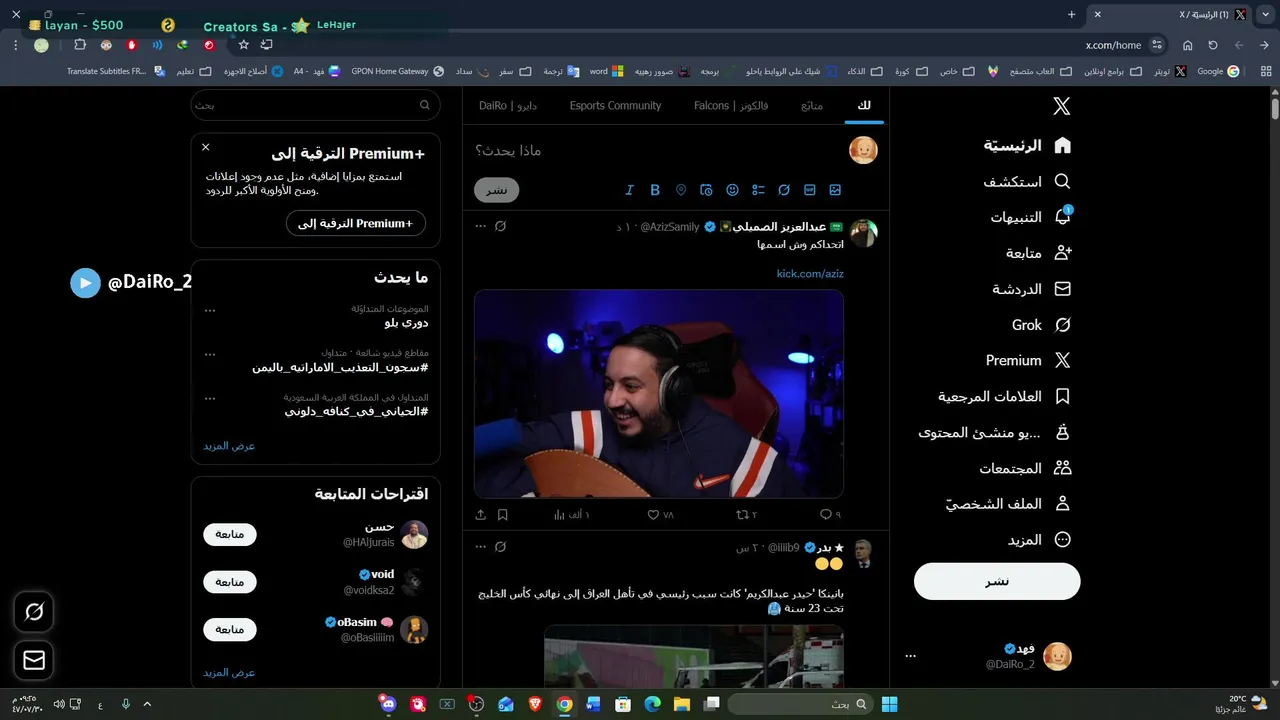Open the kick.com/aziz link
This screenshot has width=1280, height=720.
[x=810, y=273]
